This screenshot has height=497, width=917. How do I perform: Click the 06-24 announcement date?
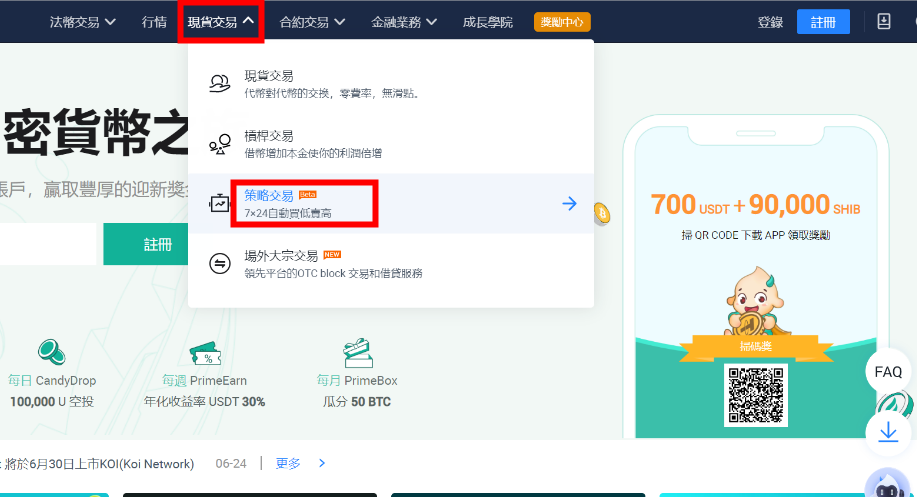tap(231, 464)
